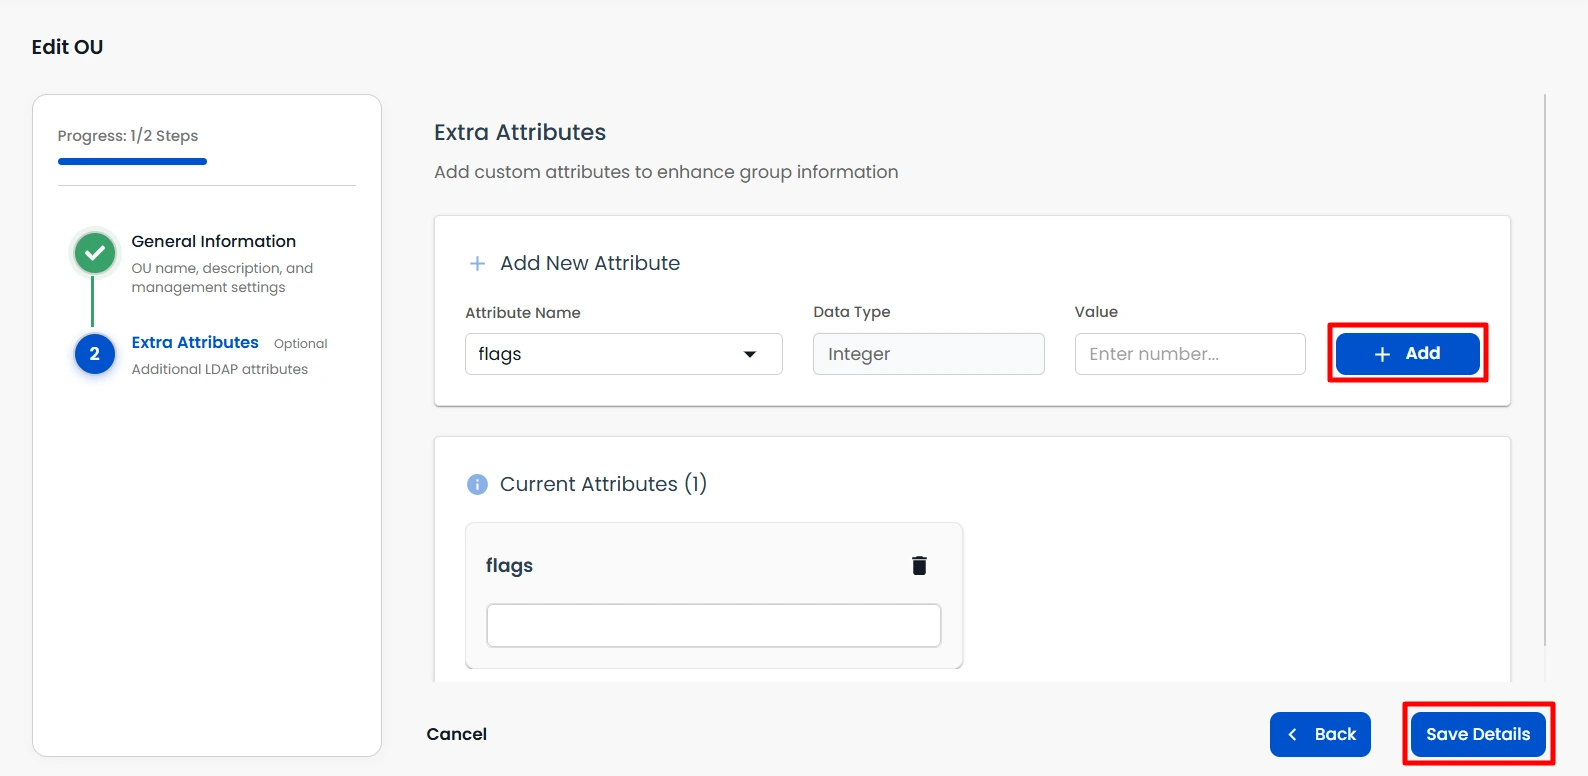Click the 'Attribute Name' field label

pyautogui.click(x=523, y=313)
